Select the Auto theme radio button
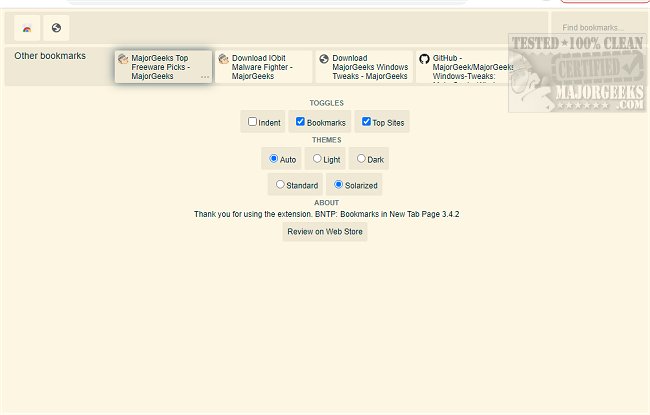 coord(273,158)
